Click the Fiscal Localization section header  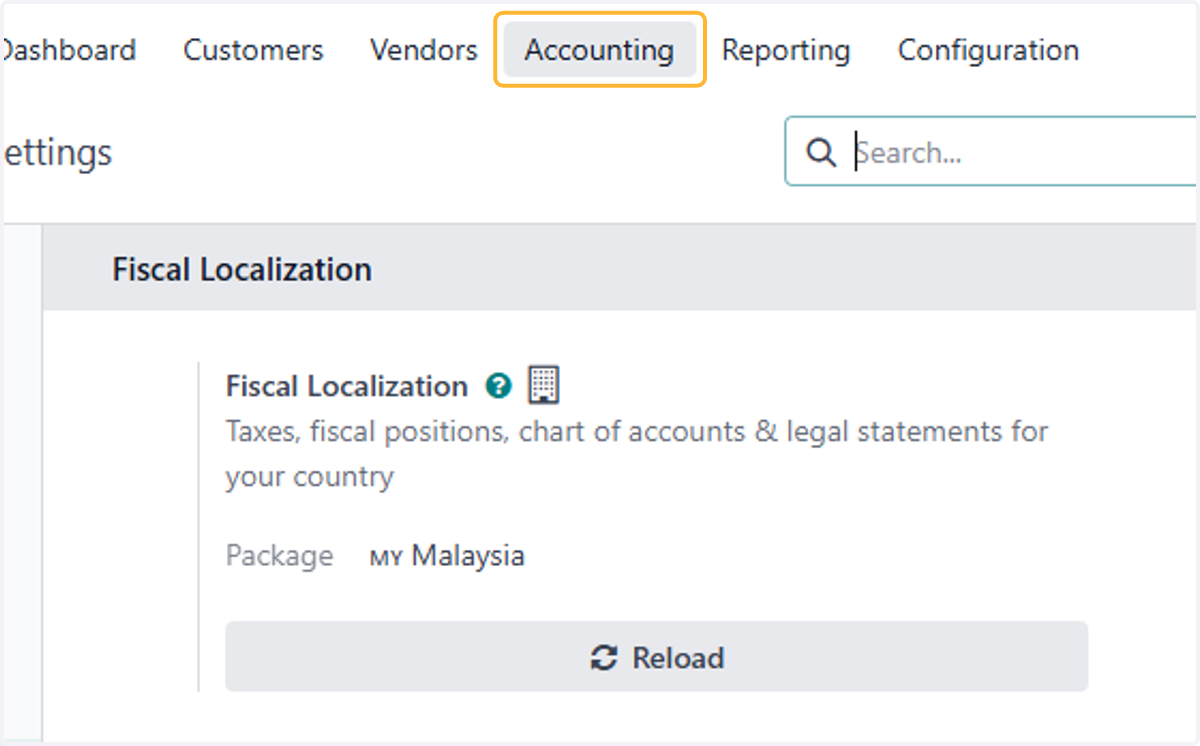click(242, 269)
